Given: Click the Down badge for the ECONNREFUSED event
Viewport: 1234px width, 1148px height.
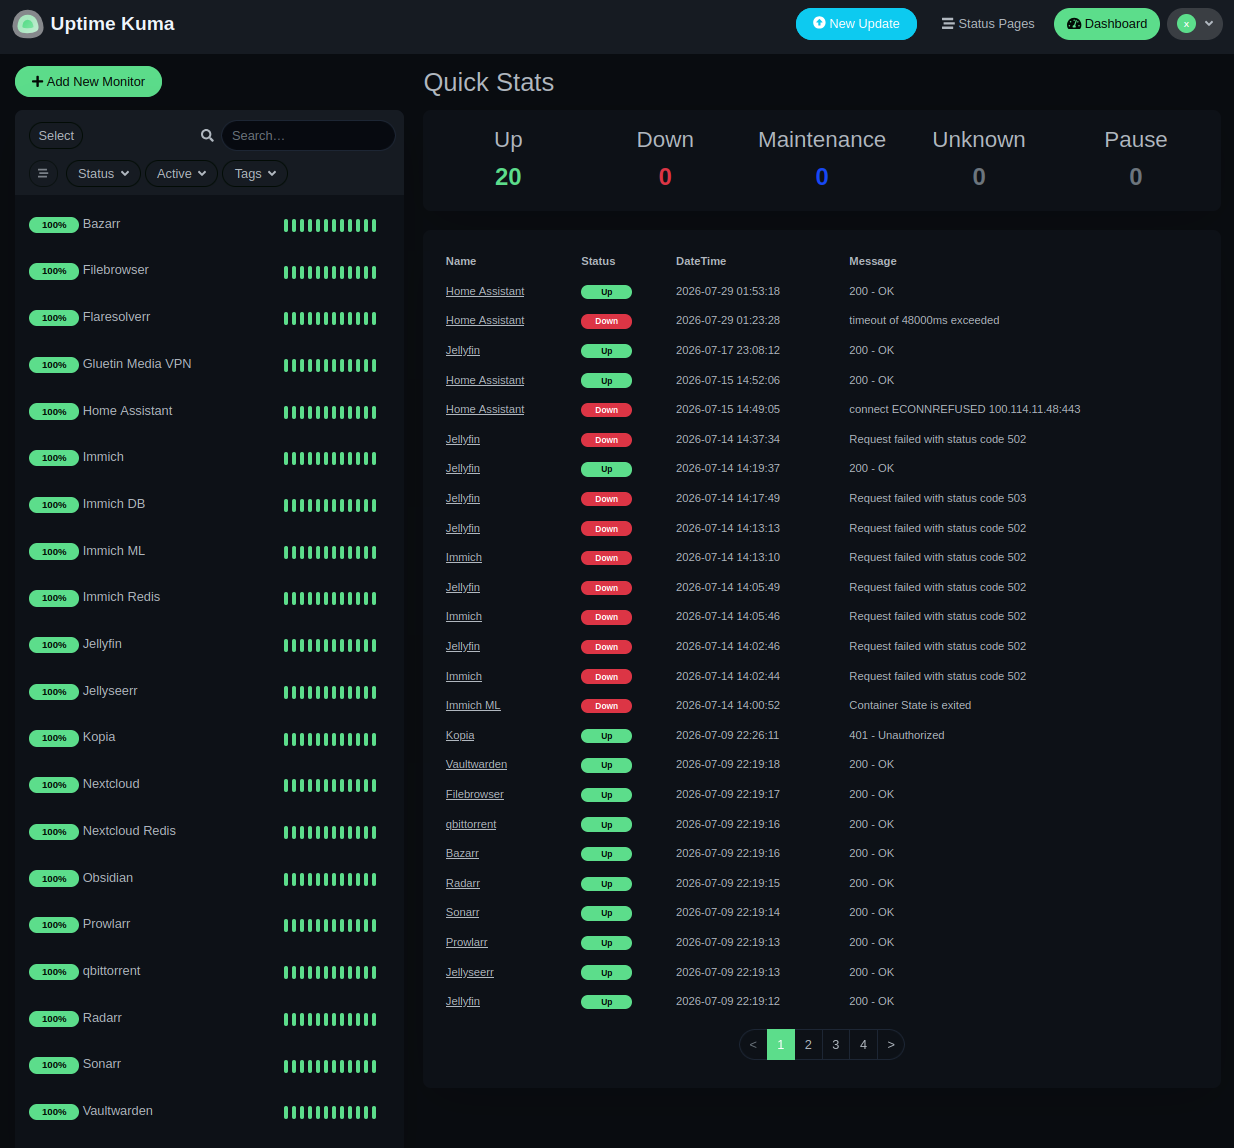Looking at the screenshot, I should 606,410.
